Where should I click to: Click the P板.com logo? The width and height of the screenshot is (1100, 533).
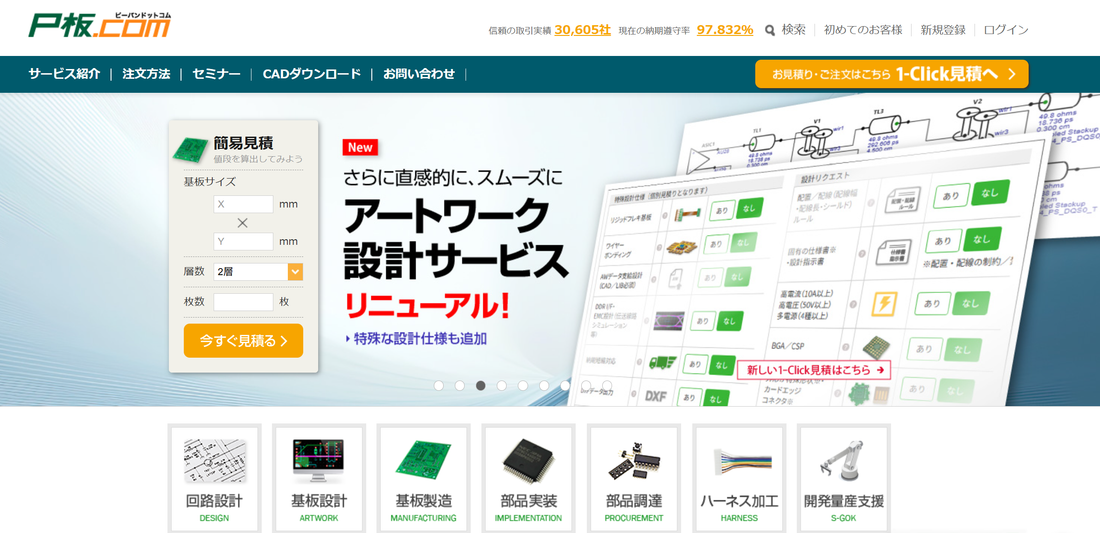pyautogui.click(x=99, y=25)
